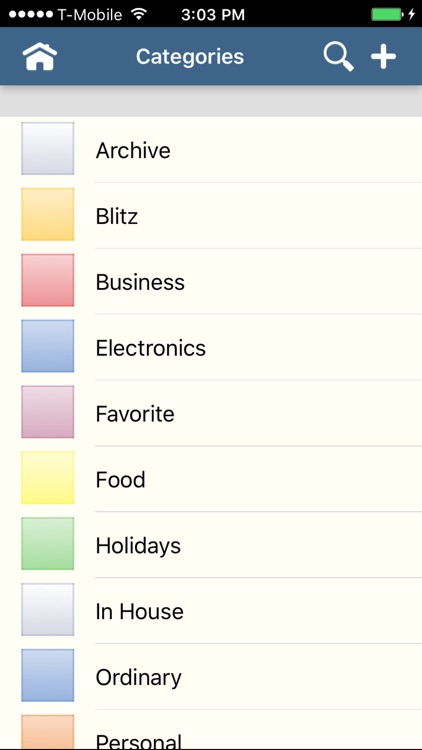Tap the Home icon in header

coord(40,56)
